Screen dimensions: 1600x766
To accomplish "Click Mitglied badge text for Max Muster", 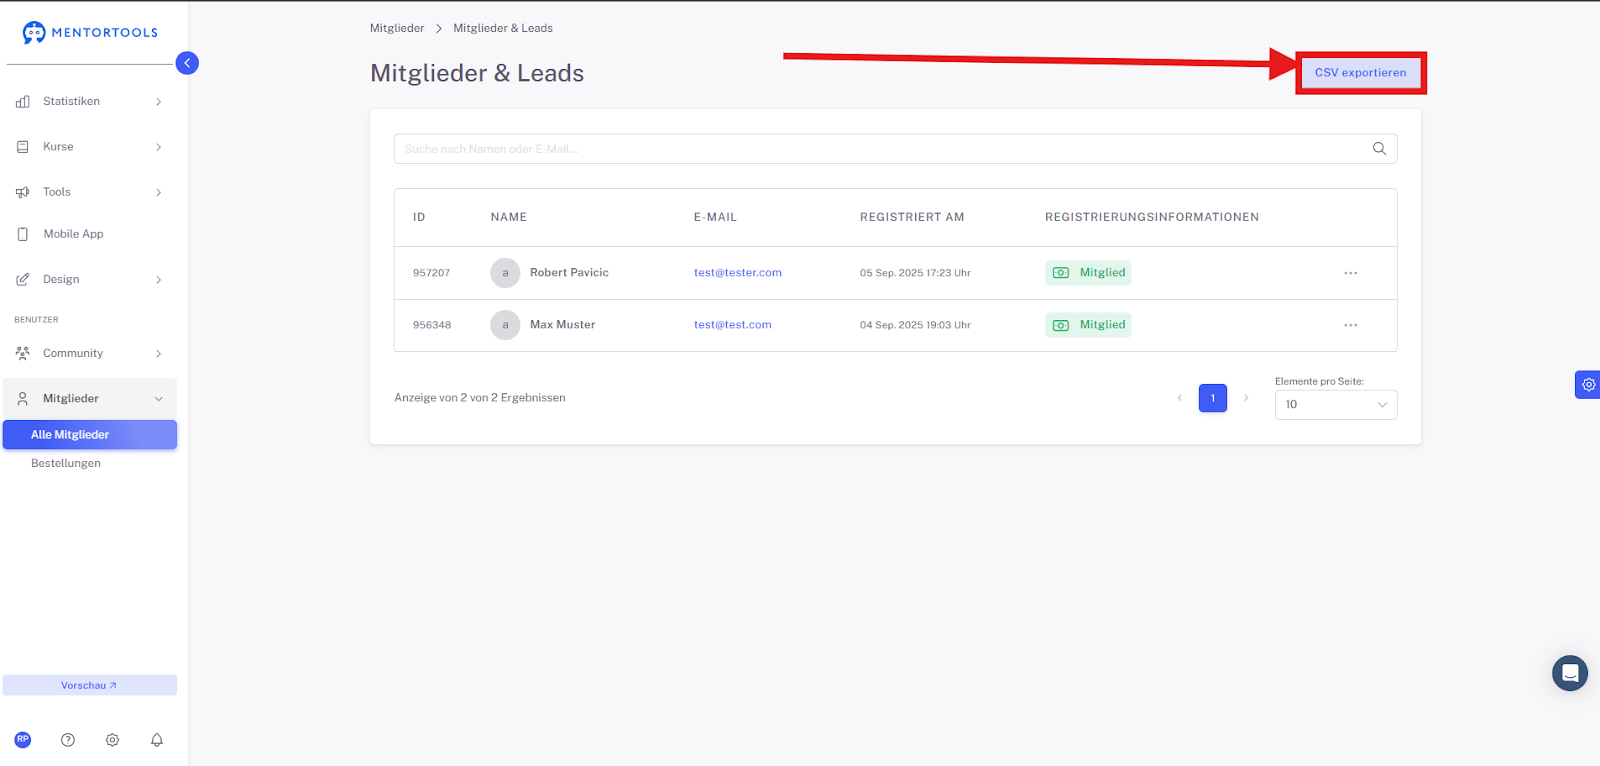I will tap(1102, 325).
